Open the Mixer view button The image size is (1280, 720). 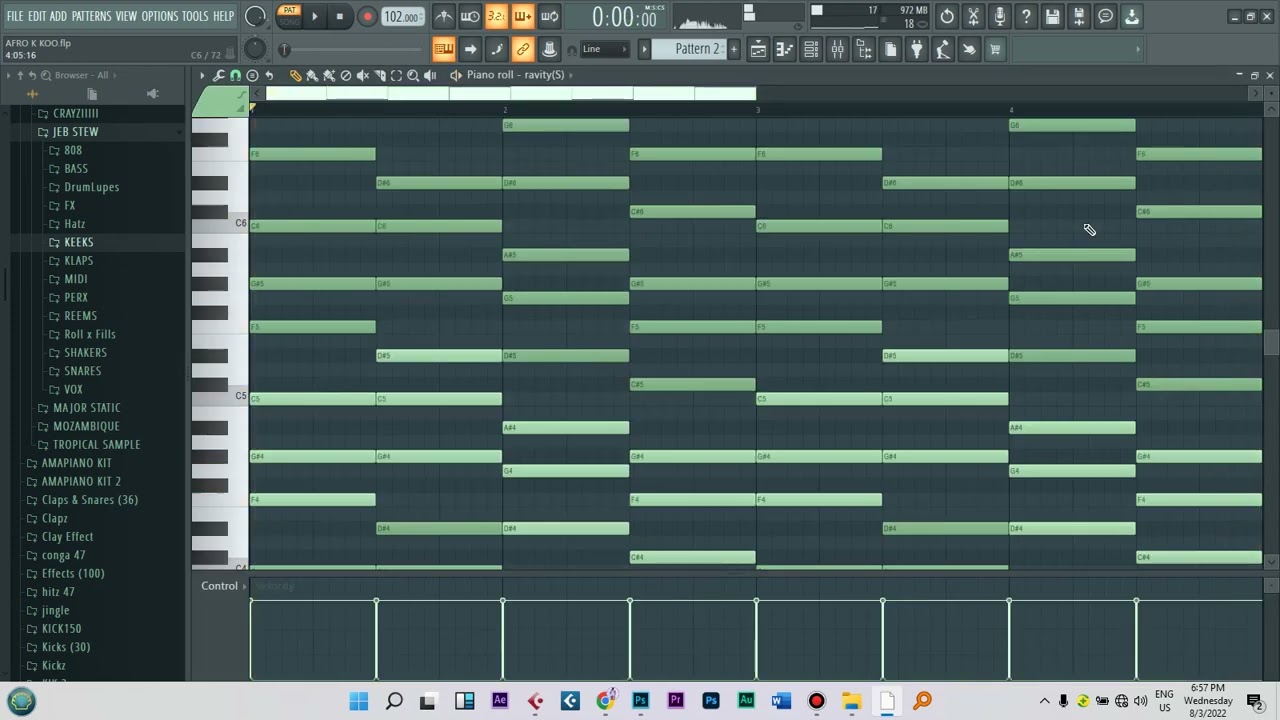[837, 49]
